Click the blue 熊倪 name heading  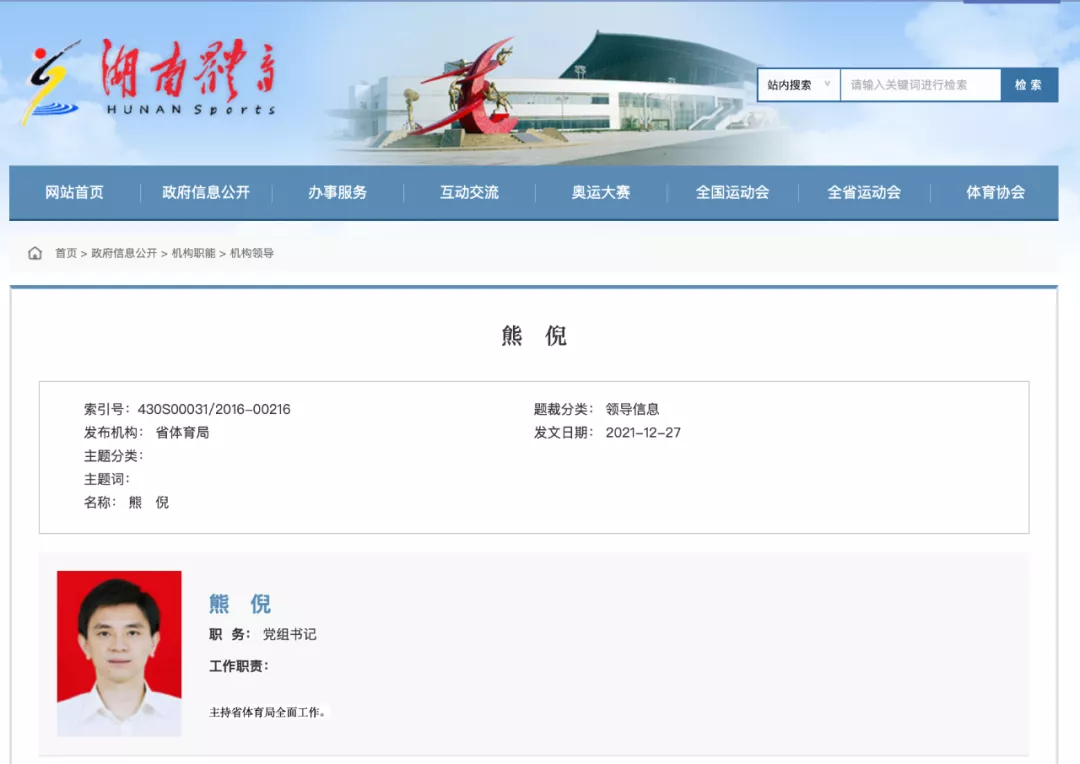240,604
